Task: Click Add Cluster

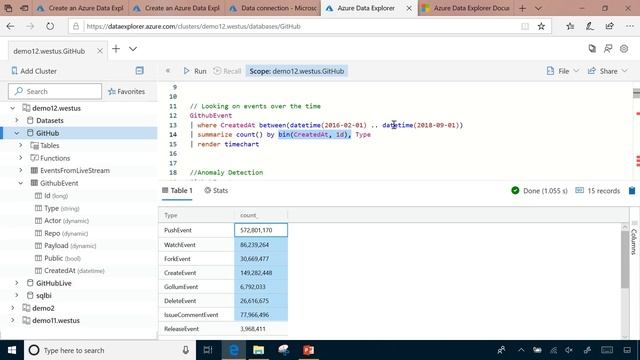Action: [x=34, y=71]
